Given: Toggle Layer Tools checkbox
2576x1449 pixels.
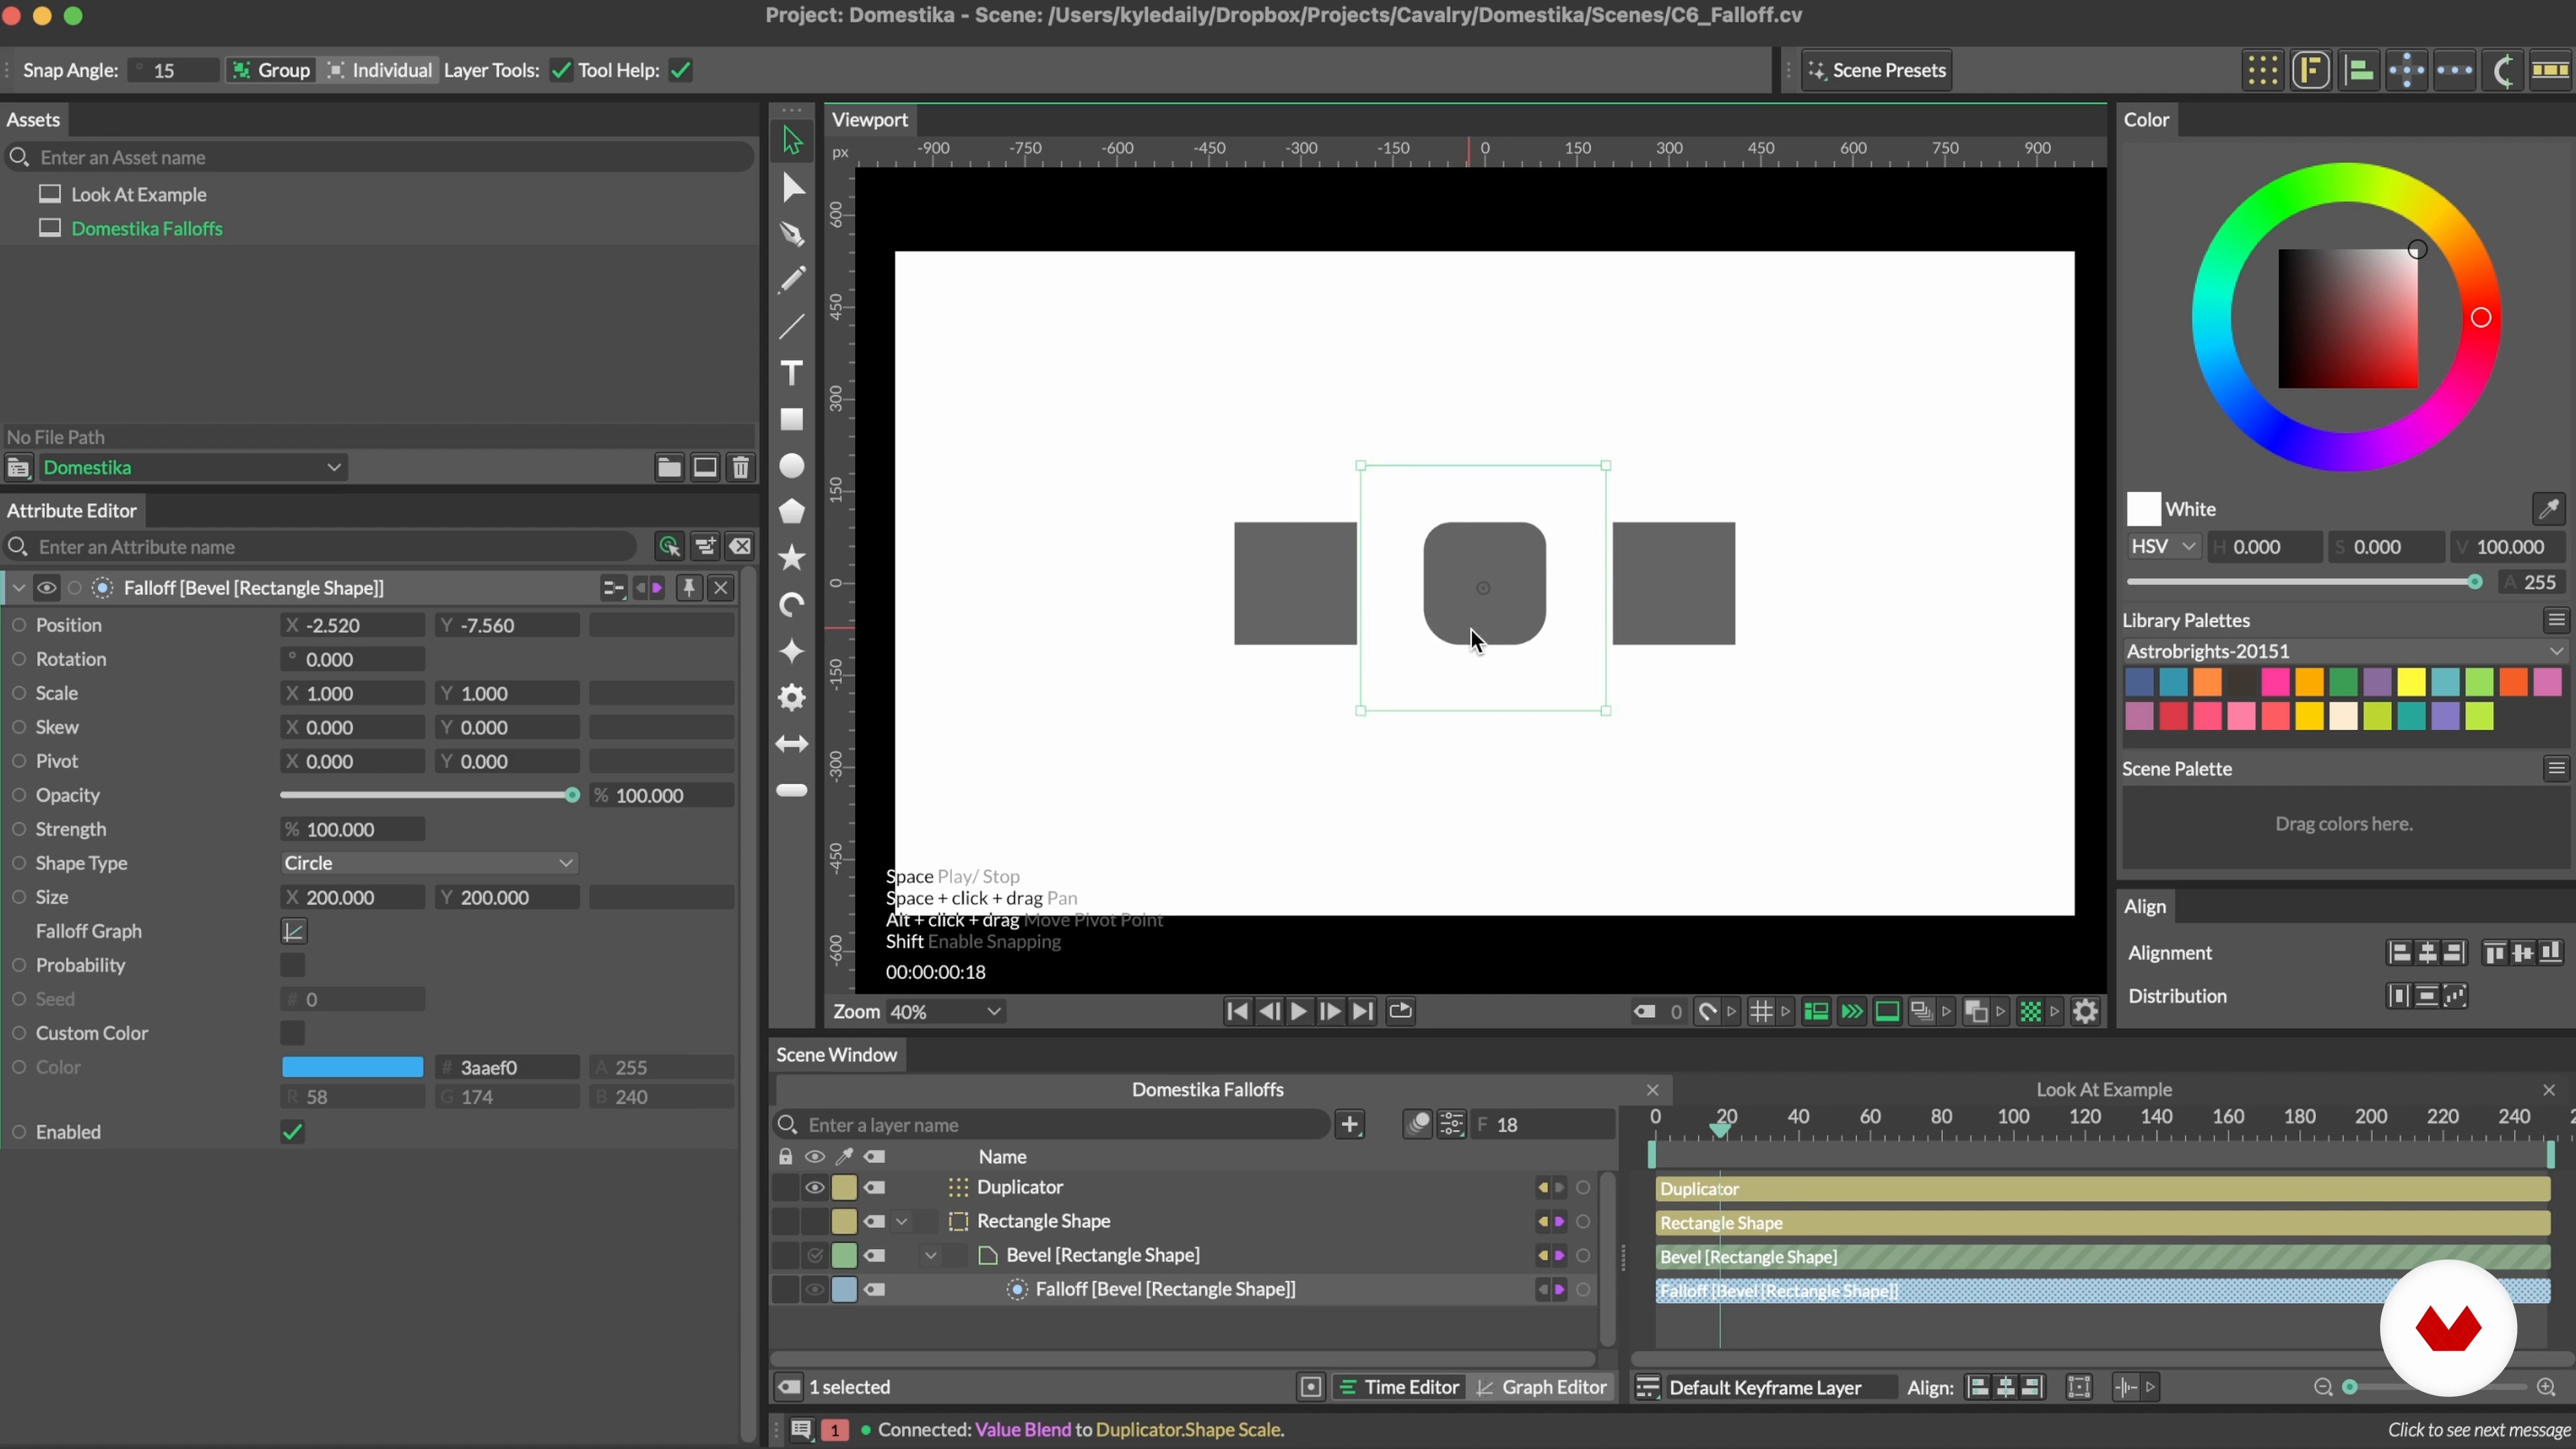Looking at the screenshot, I should coord(561,71).
